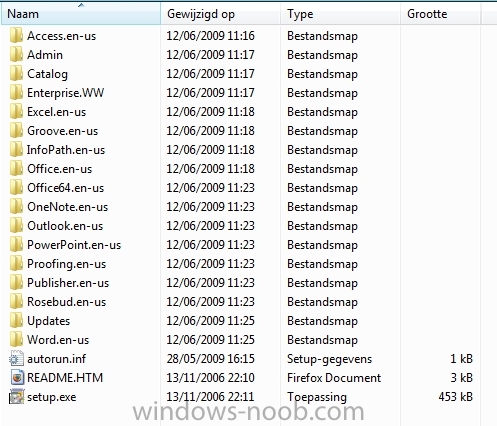Viewport: 497px width, 426px height.
Task: Select the Excel.en-us folder name
Action: pyautogui.click(x=57, y=112)
